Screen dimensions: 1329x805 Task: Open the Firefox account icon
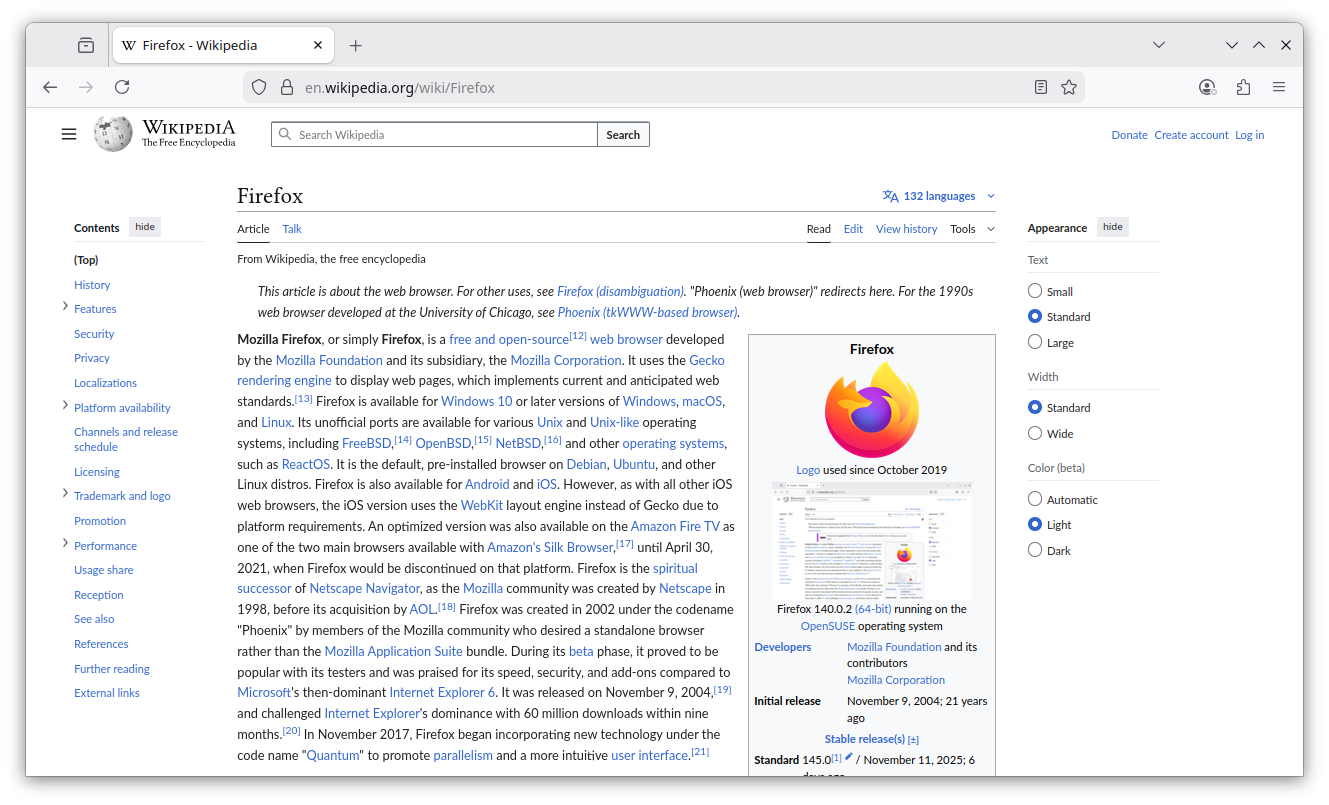(1207, 87)
